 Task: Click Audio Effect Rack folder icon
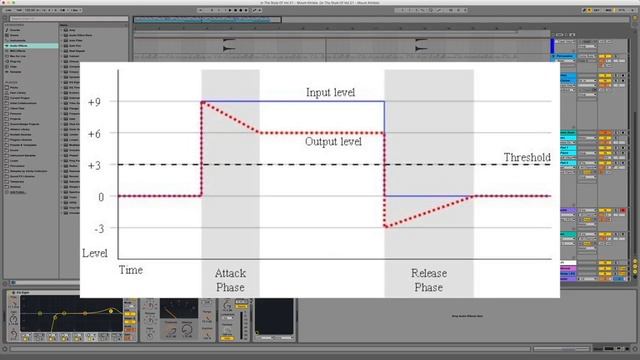(x=66, y=35)
